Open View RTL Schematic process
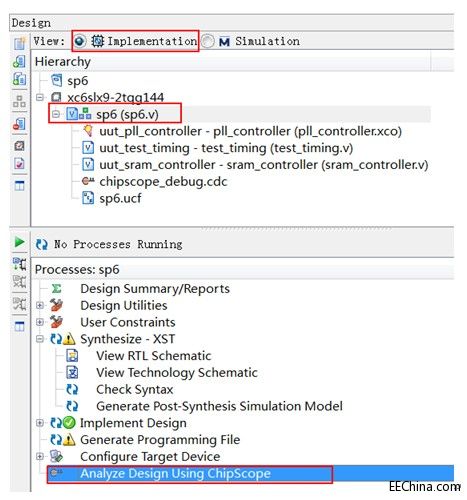Image resolution: width=467 pixels, height=500 pixels. point(154,356)
